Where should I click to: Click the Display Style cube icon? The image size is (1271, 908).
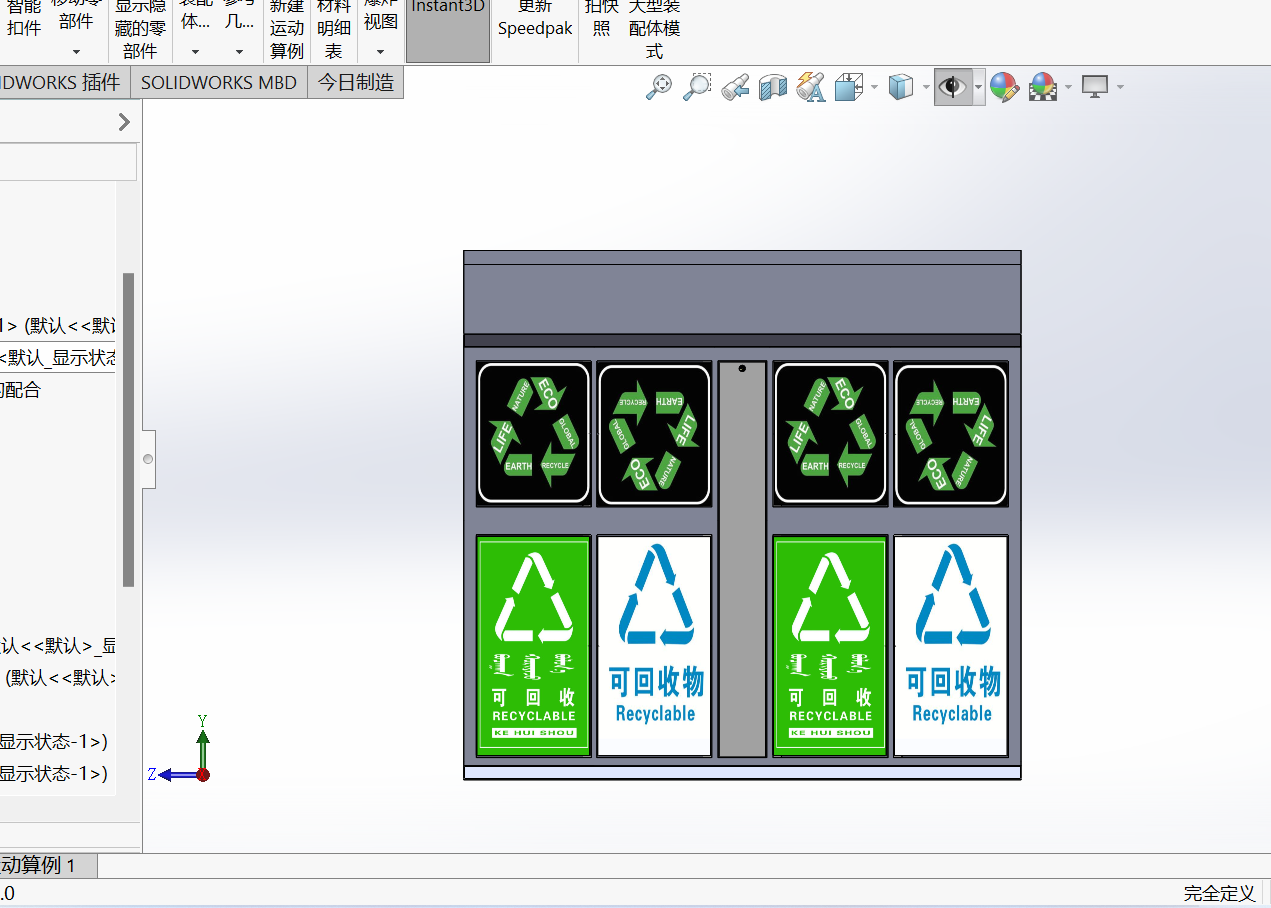901,87
